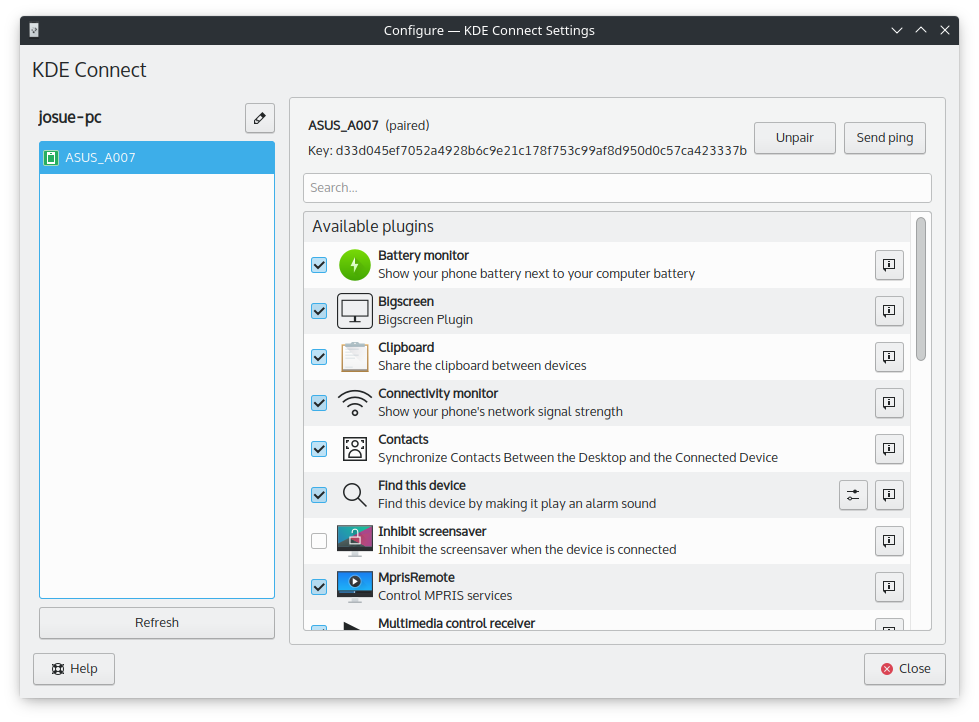Uncheck the Bigscreen plugin
Image resolution: width=979 pixels, height=722 pixels.
tap(319, 311)
